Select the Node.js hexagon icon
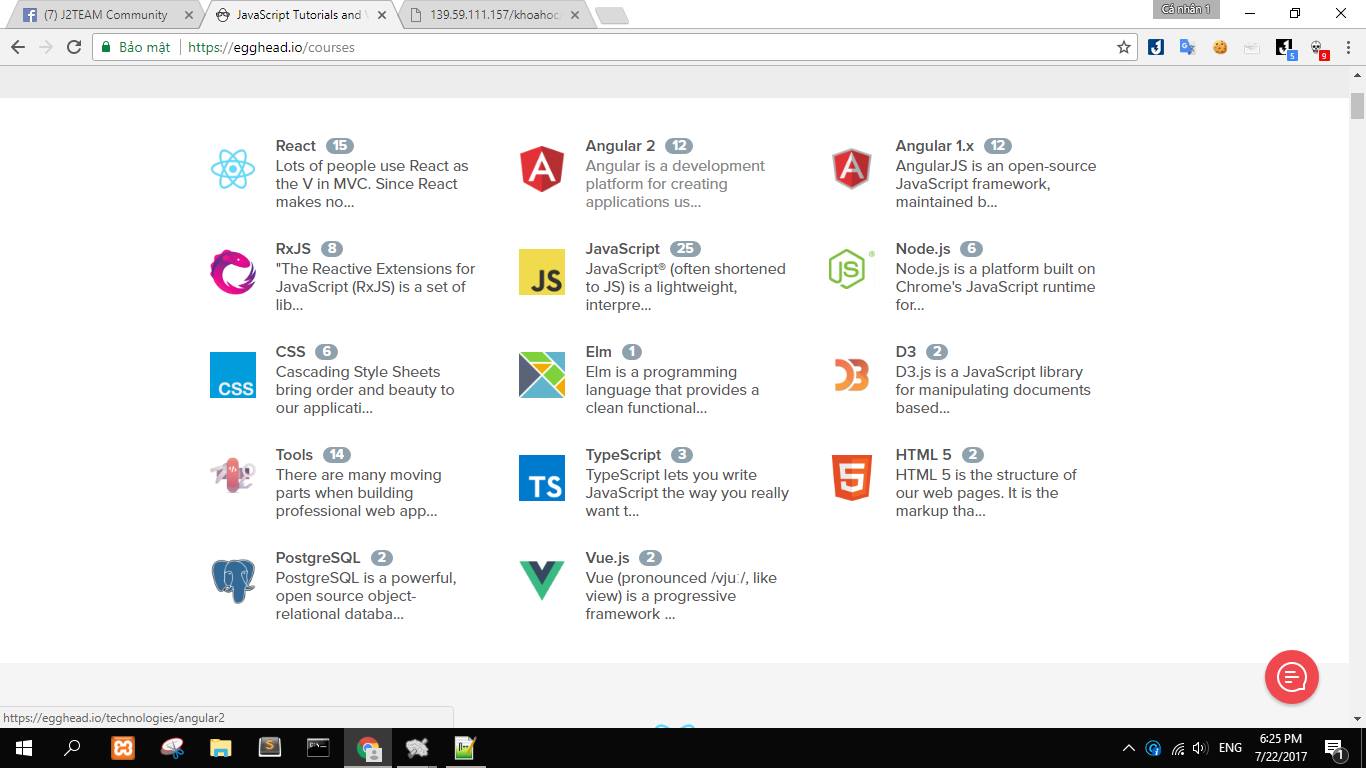The height and width of the screenshot is (768, 1366). [851, 269]
